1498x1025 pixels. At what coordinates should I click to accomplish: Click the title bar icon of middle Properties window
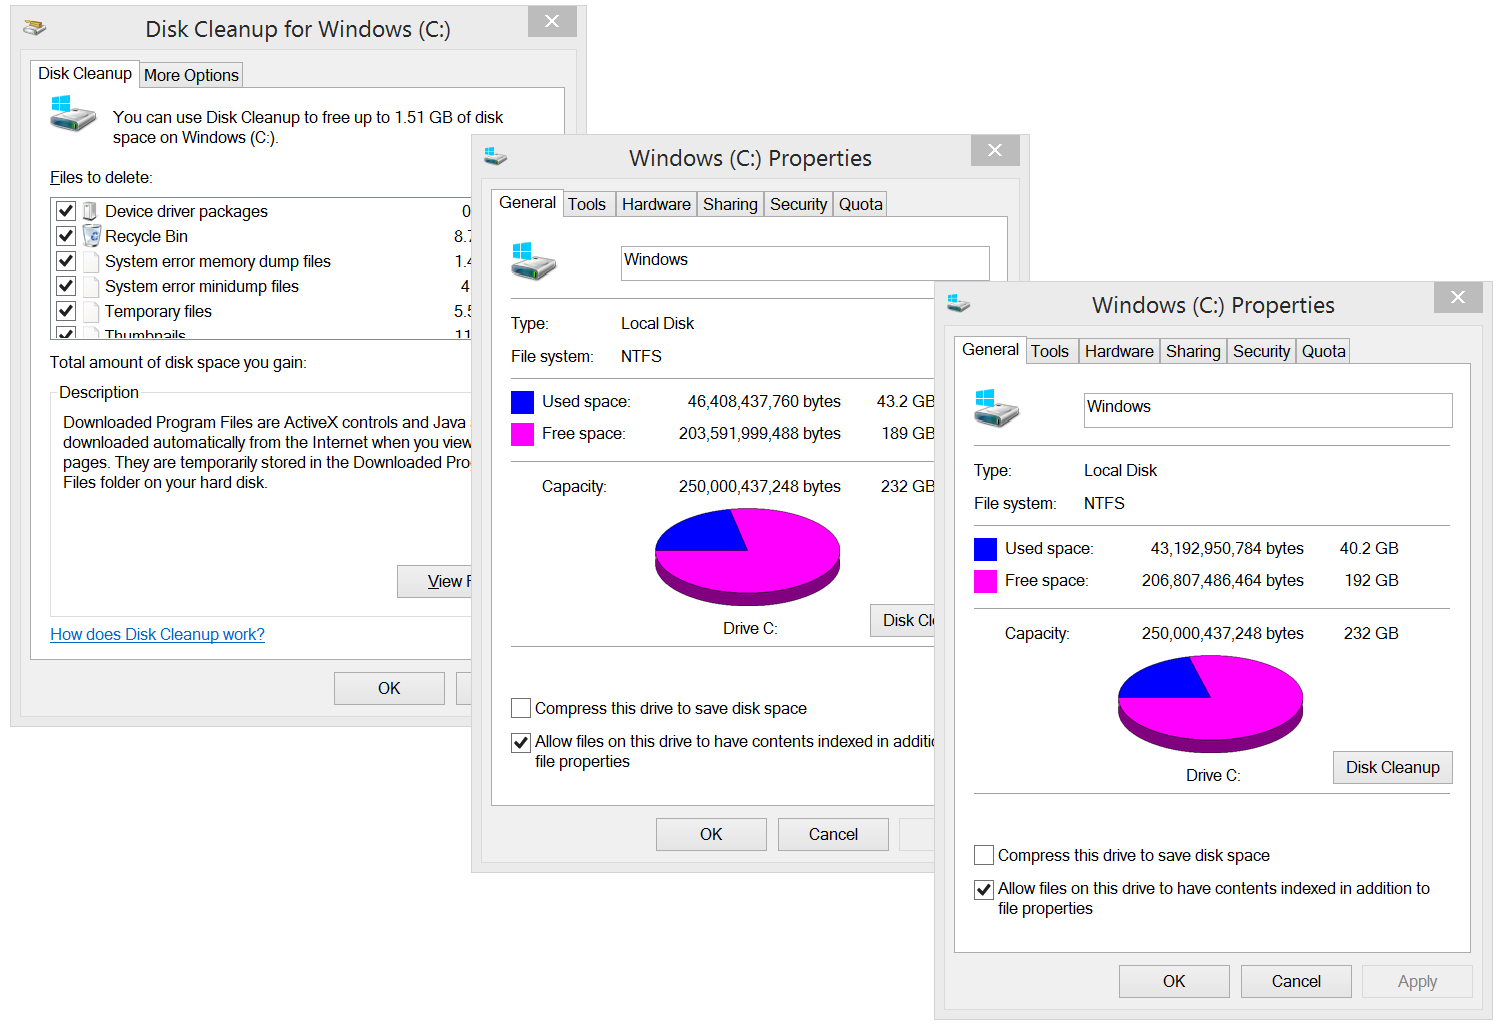[x=496, y=157]
